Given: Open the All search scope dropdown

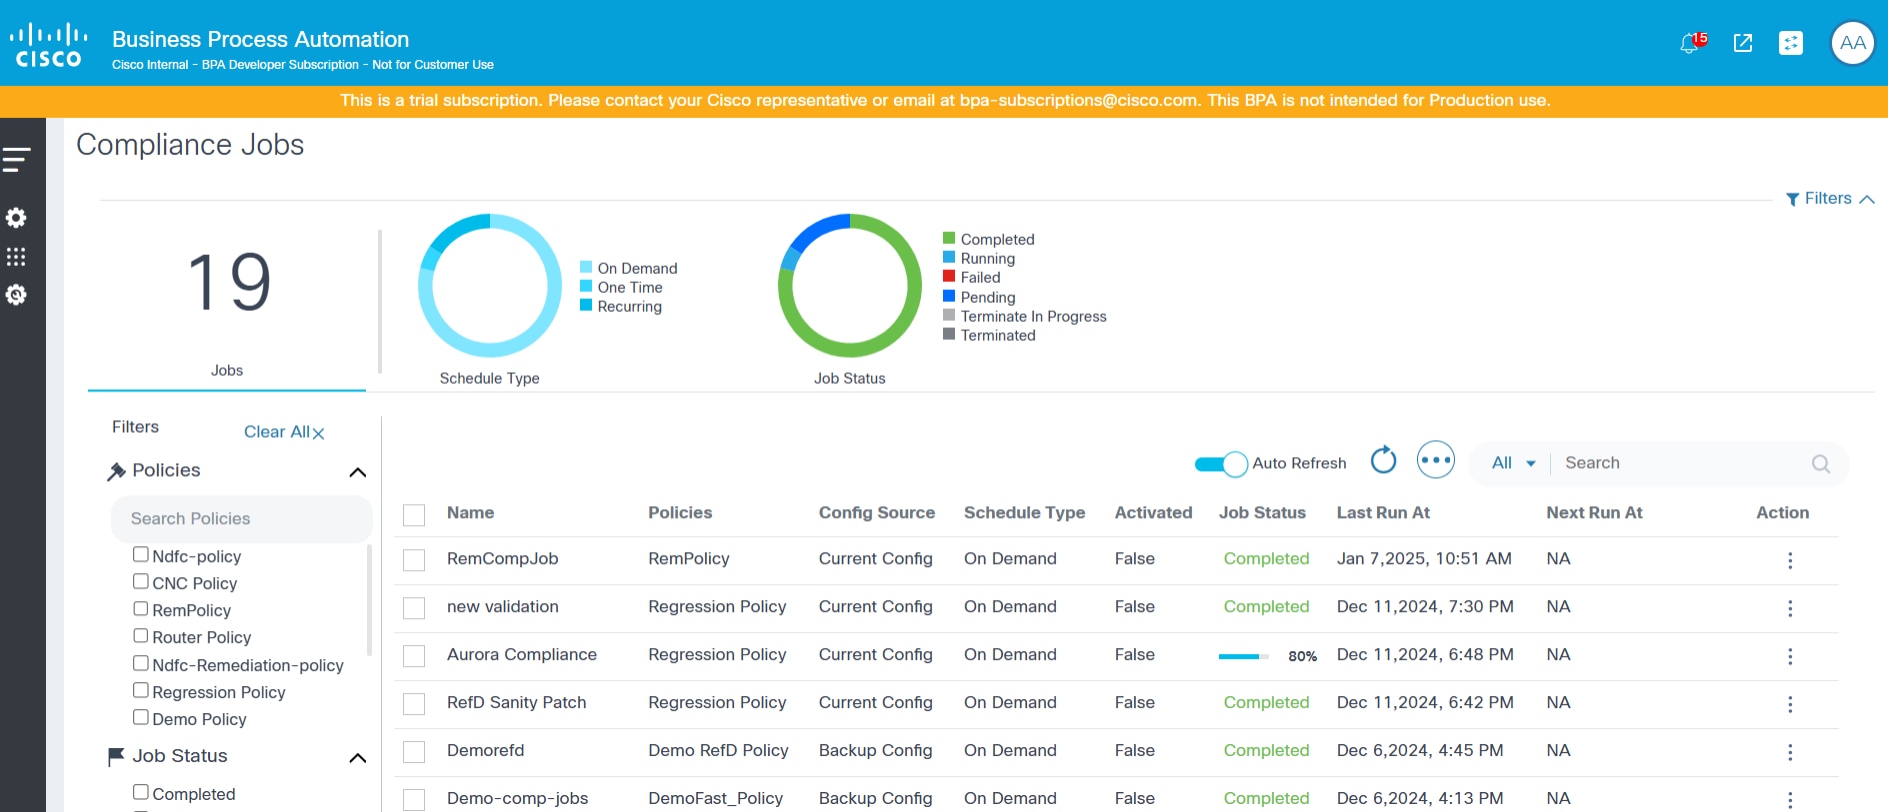Looking at the screenshot, I should click(x=1513, y=463).
